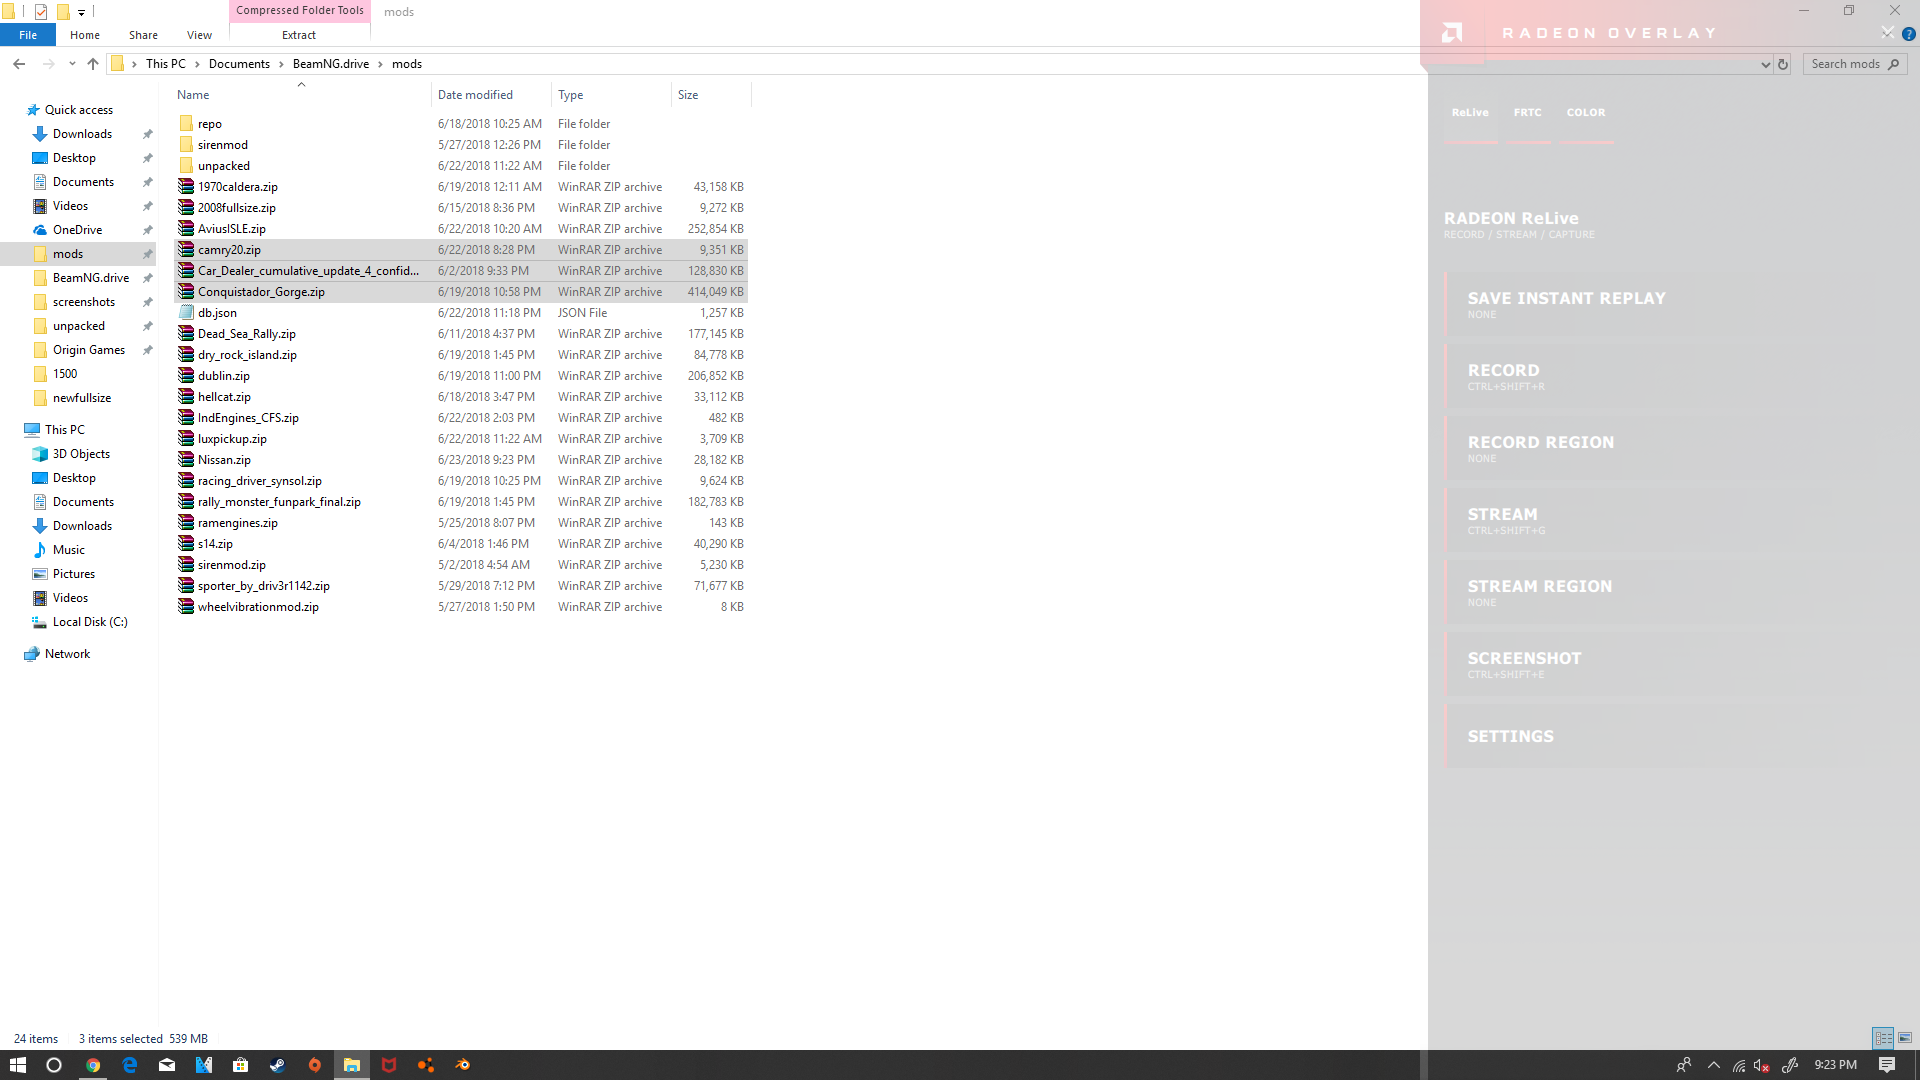1920x1080 pixels.
Task: Close the Radeon Overlay panel
Action: [x=1887, y=33]
